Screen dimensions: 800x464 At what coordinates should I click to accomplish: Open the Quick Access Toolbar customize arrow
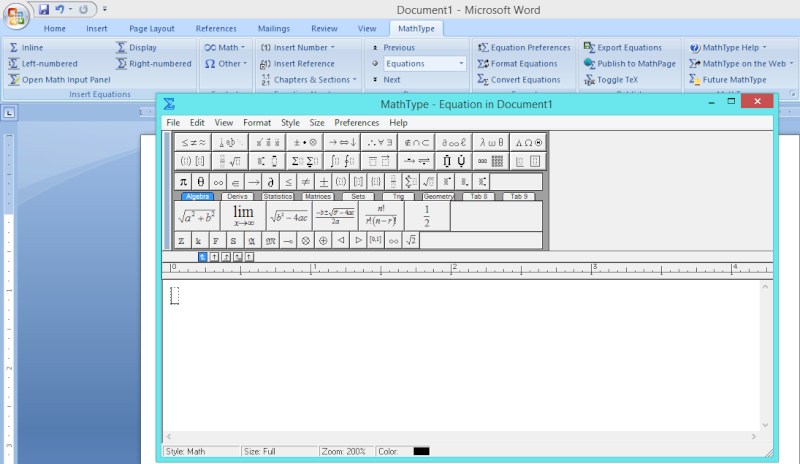105,9
